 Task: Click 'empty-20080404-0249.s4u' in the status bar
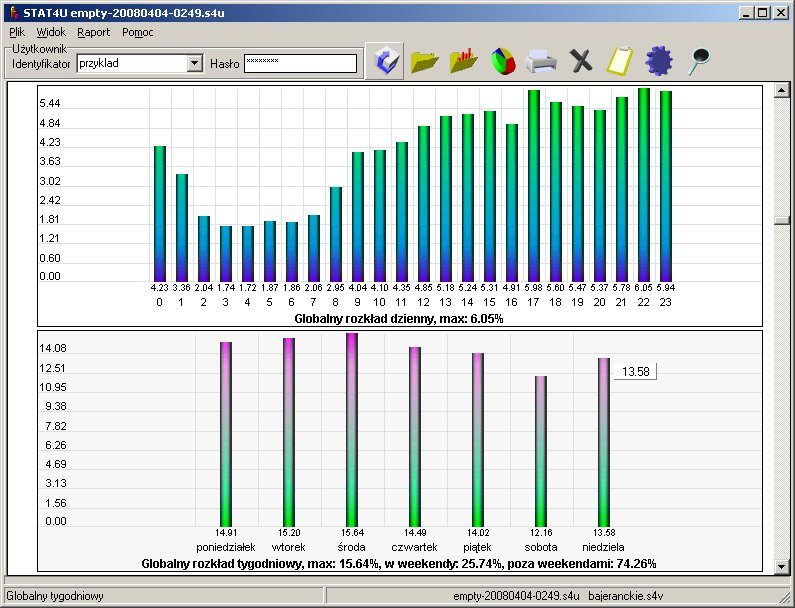[x=516, y=596]
